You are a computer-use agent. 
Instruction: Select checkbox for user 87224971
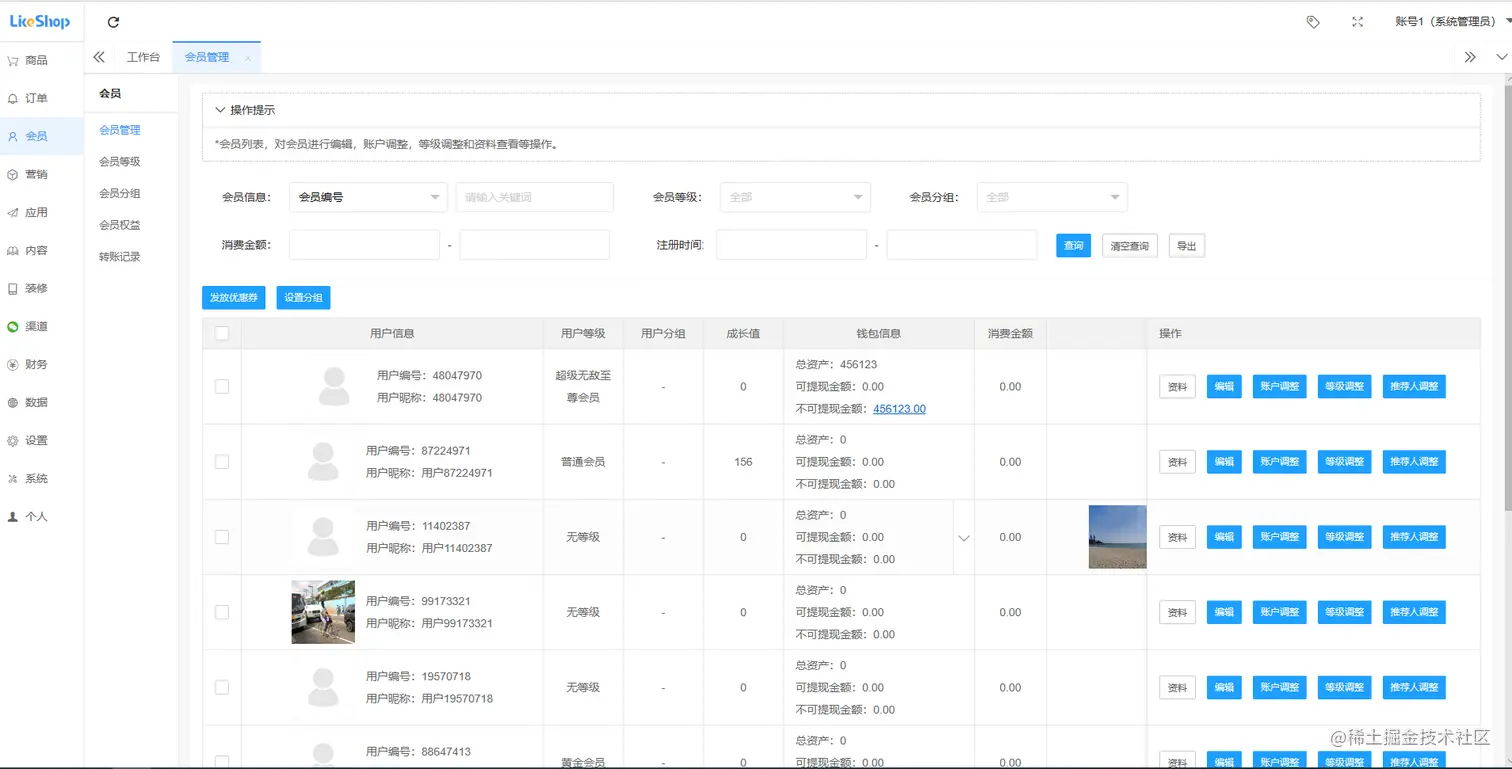[222, 462]
